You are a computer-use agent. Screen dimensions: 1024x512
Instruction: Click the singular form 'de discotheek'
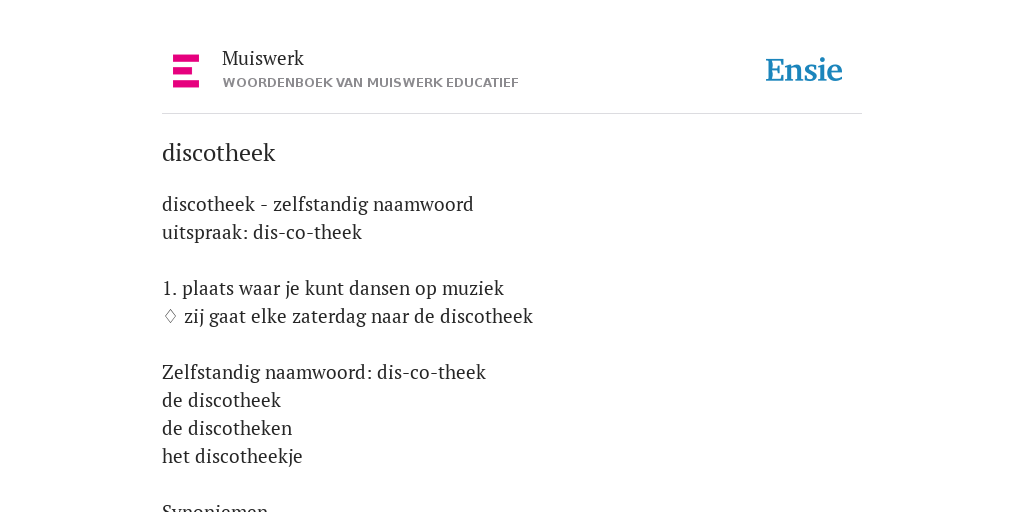(x=221, y=400)
